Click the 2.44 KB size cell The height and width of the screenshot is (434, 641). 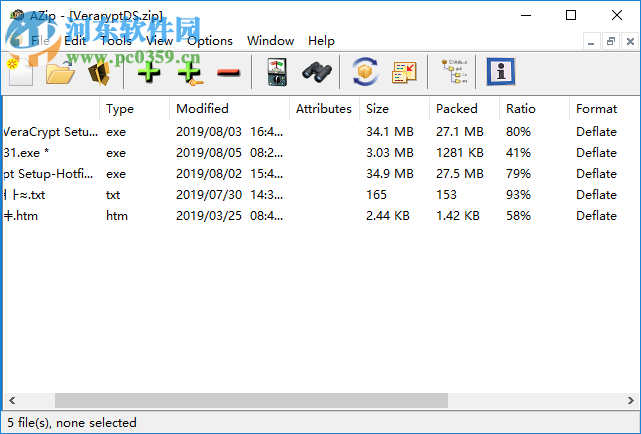[388, 216]
